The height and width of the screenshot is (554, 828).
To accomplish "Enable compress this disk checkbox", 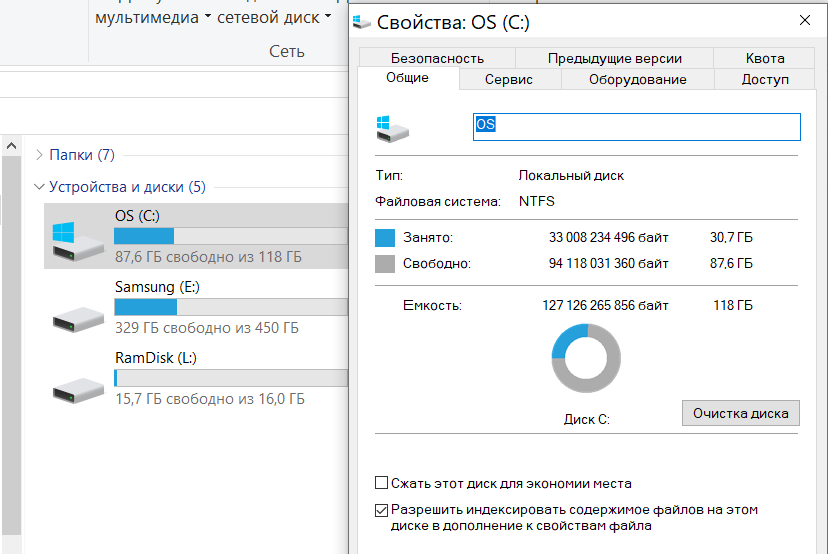I will (x=381, y=483).
